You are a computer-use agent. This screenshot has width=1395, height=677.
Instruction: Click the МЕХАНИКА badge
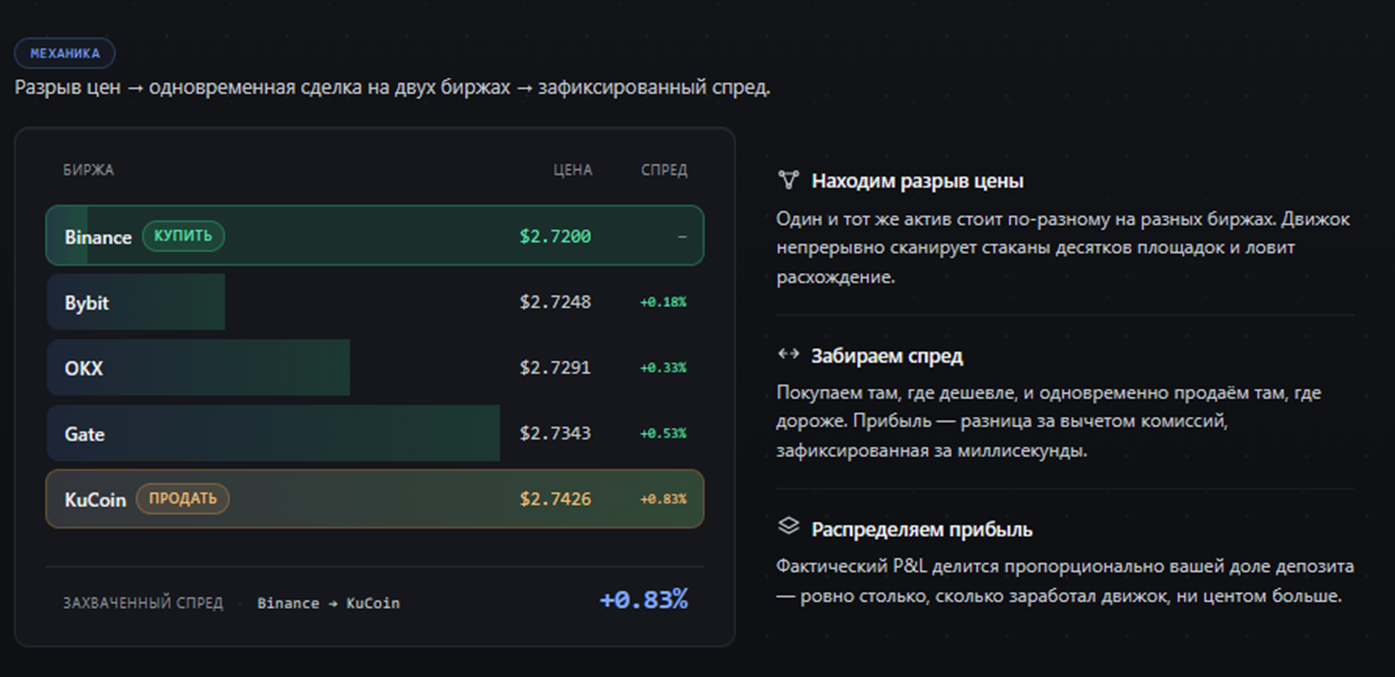(x=65, y=53)
